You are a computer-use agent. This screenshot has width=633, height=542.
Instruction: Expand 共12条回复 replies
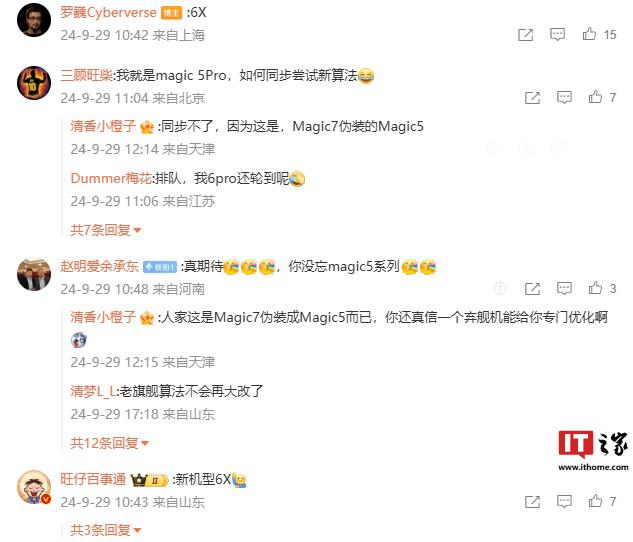109,443
